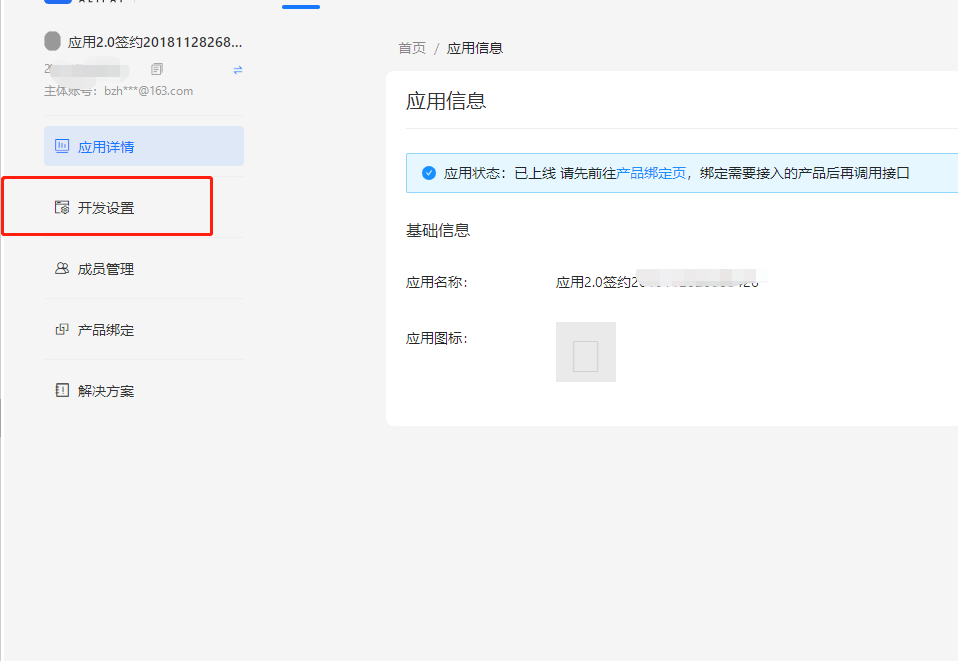The image size is (958, 661).
Task: Switch to the 应用信息 breadcrumb item
Action: coord(475,47)
